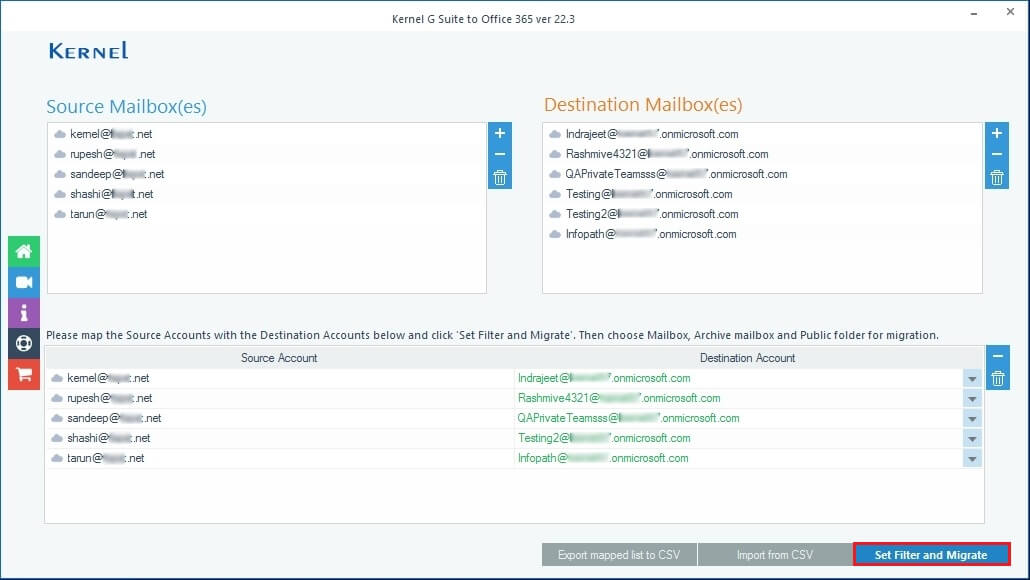Expand destination dropdown for sandeep mapping row

point(972,418)
